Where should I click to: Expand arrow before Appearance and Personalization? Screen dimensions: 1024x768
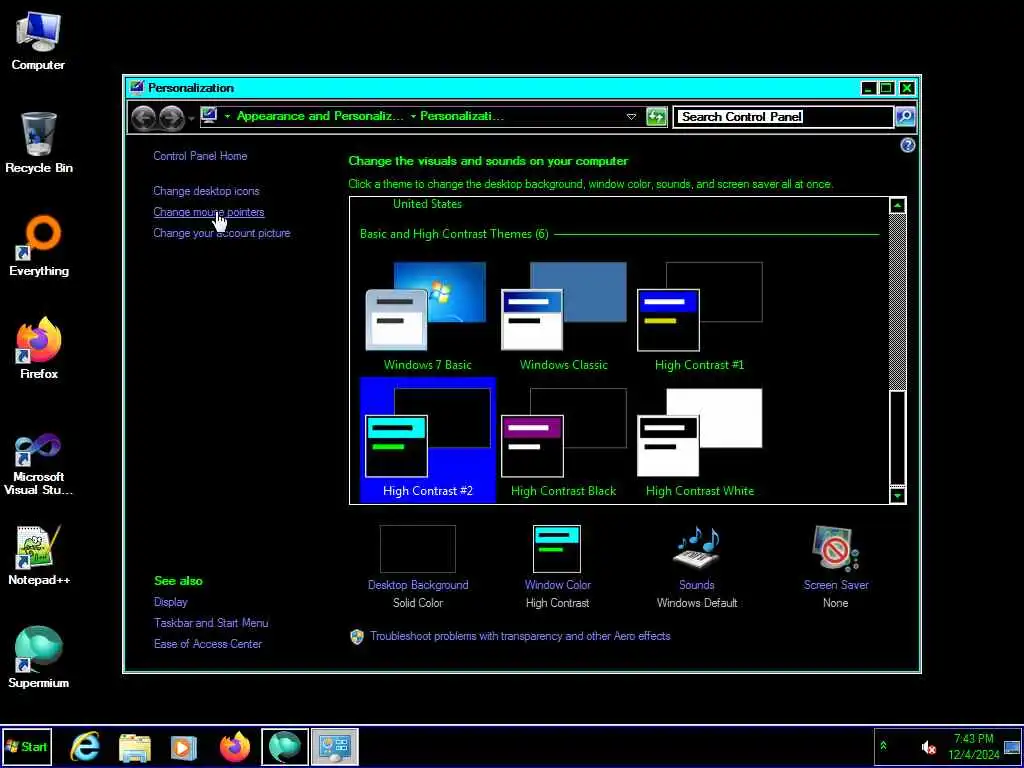pyautogui.click(x=228, y=116)
